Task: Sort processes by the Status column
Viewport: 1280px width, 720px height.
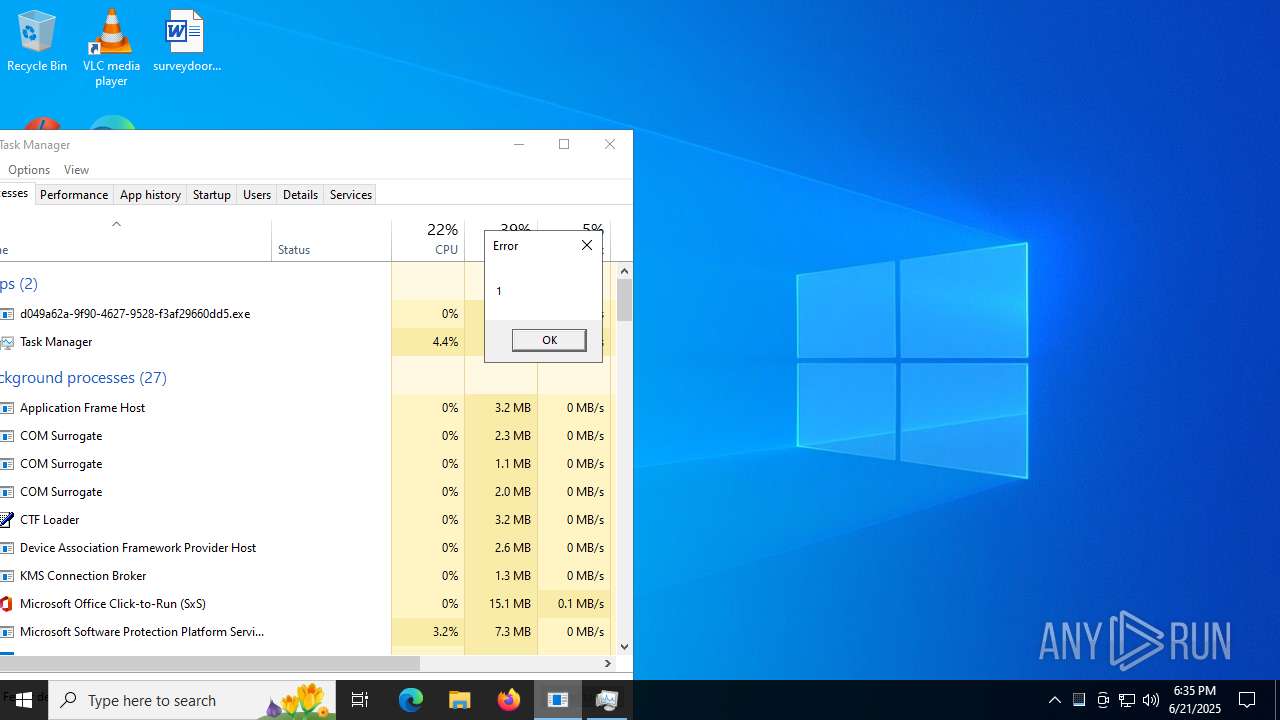Action: pos(331,240)
